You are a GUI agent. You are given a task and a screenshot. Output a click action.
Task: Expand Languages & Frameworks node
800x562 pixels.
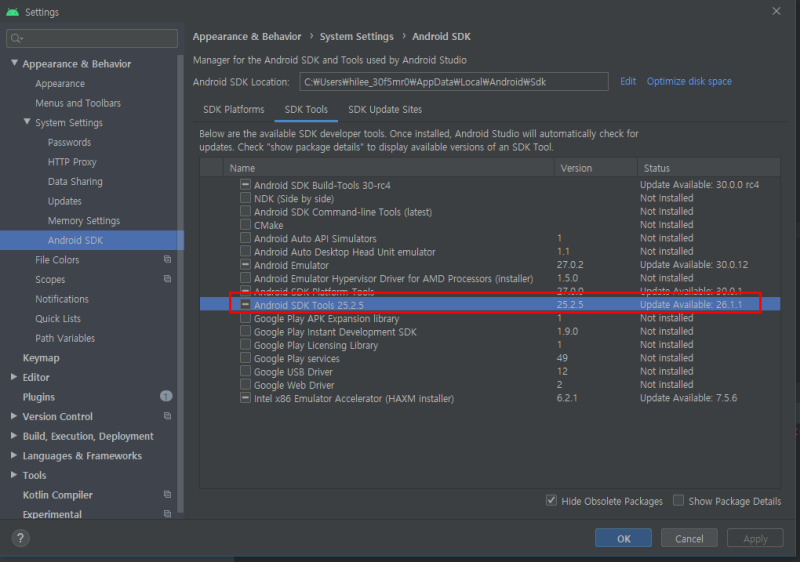(14, 455)
